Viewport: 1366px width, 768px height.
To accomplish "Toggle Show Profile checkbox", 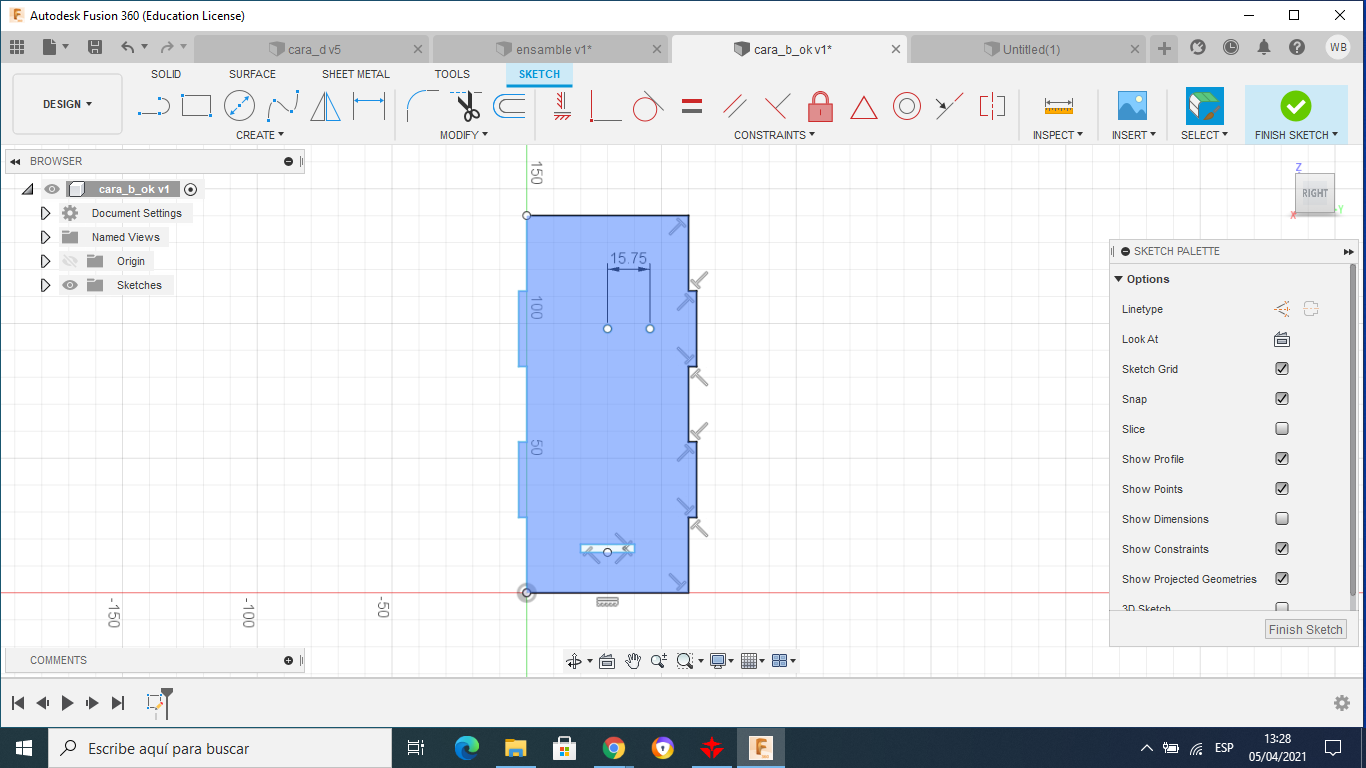I will coord(1282,459).
